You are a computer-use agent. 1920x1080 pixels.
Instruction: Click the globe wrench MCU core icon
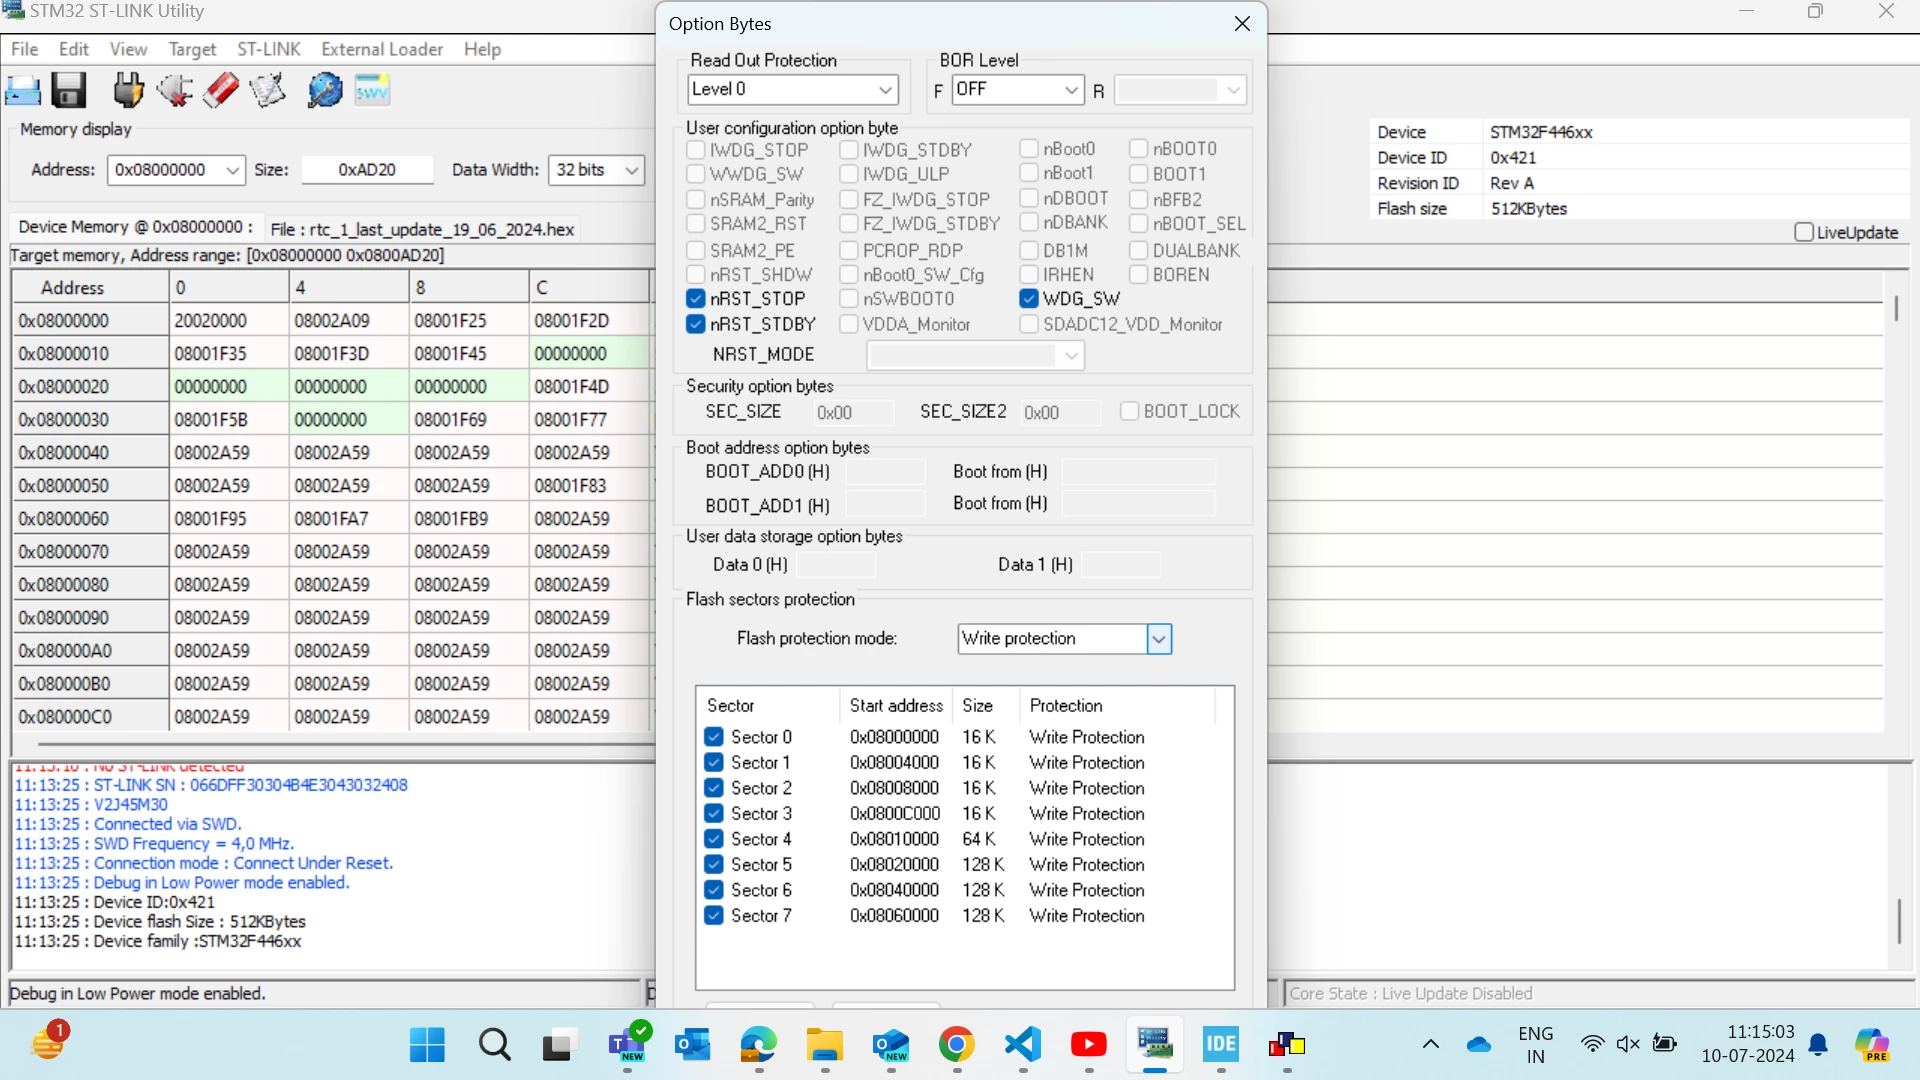[x=325, y=91]
